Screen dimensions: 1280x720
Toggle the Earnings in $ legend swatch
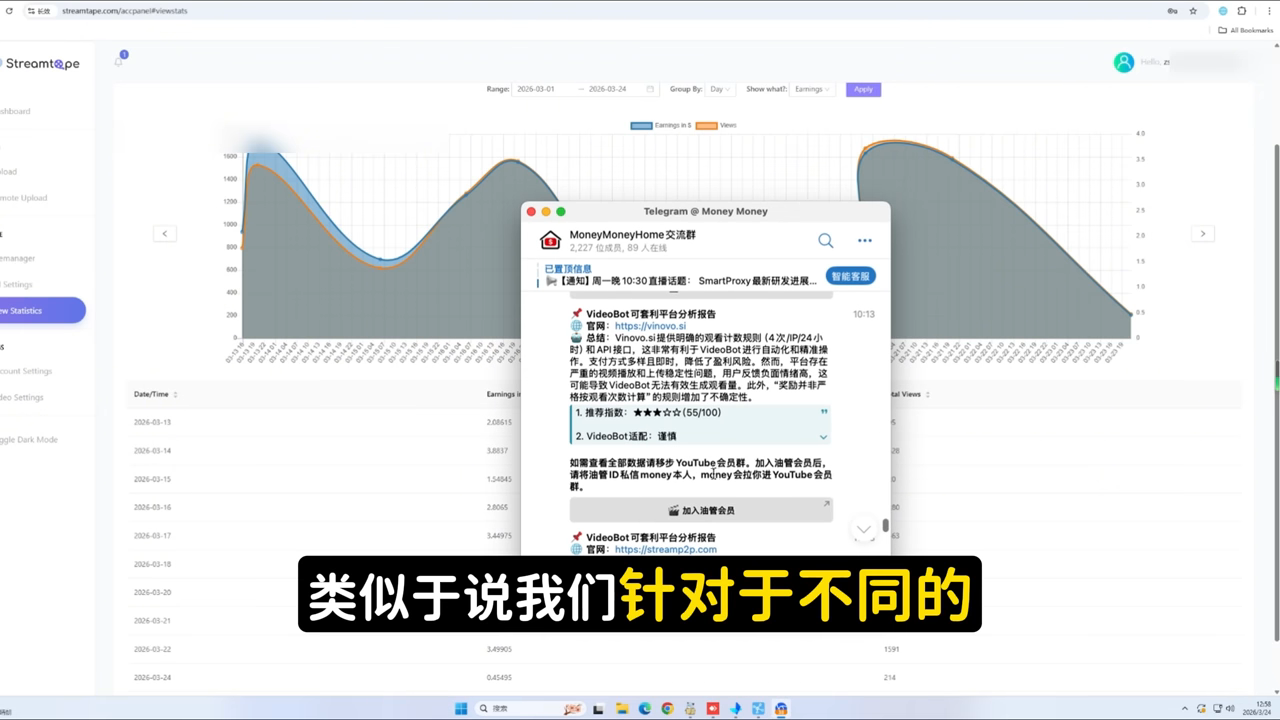pos(641,125)
